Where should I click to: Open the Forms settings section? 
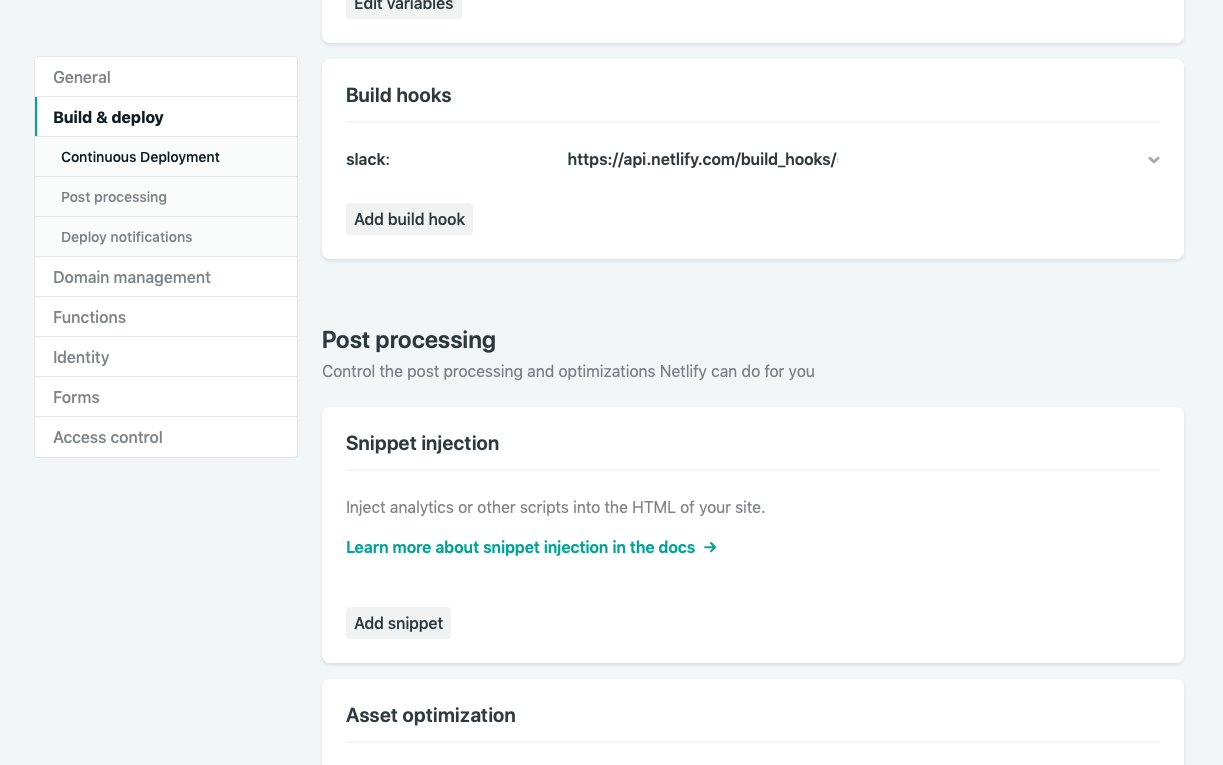tap(76, 397)
